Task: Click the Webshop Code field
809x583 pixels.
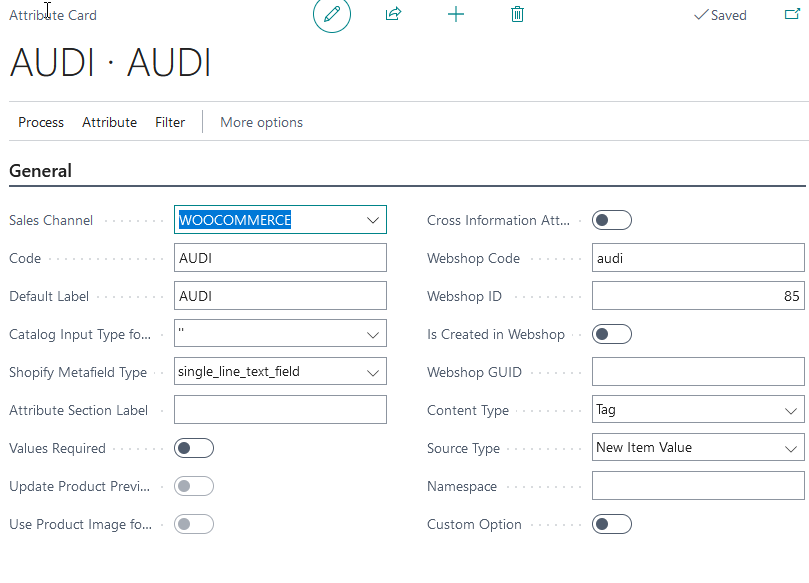Action: (x=698, y=258)
